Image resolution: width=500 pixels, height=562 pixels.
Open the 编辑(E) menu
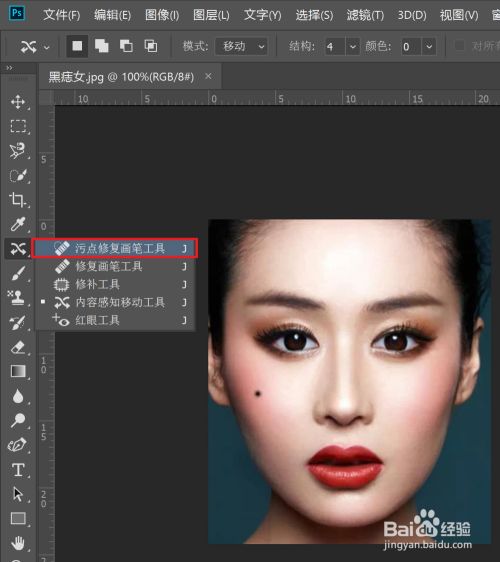pos(113,15)
